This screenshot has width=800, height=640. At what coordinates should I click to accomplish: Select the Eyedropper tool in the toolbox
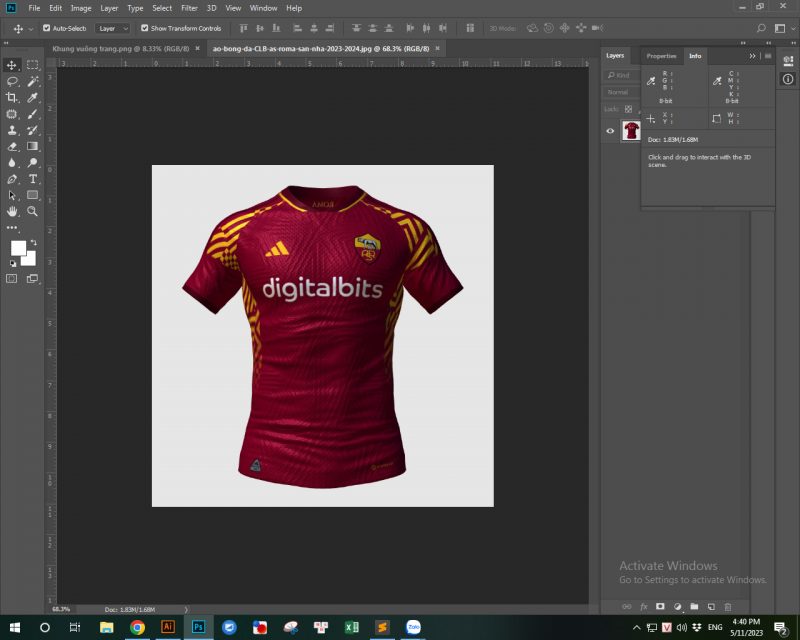click(33, 97)
